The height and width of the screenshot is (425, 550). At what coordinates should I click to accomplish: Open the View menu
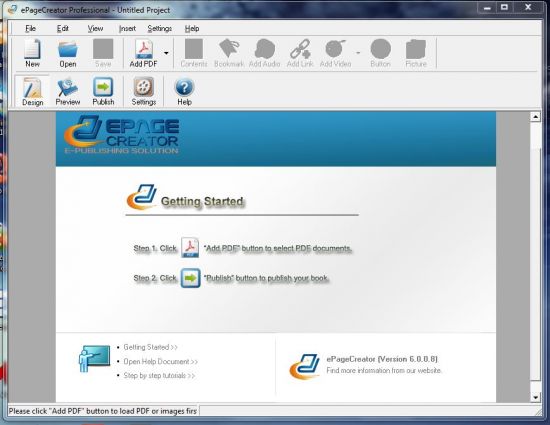[95, 28]
